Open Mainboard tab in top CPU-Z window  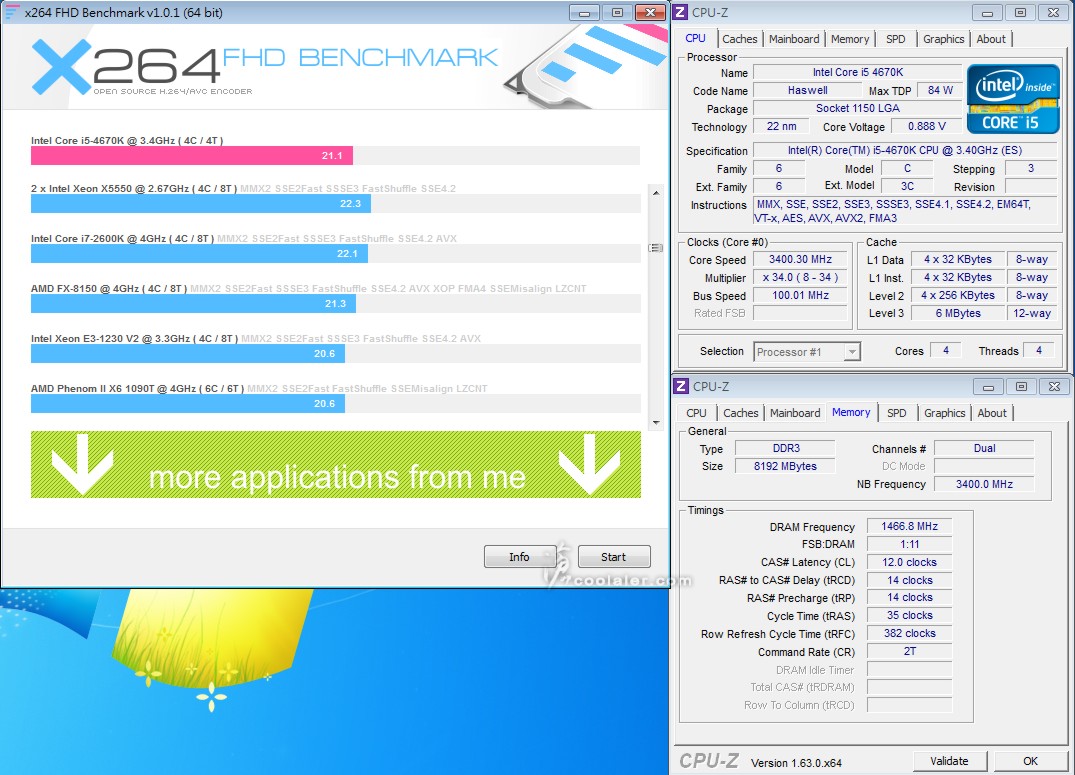point(794,39)
